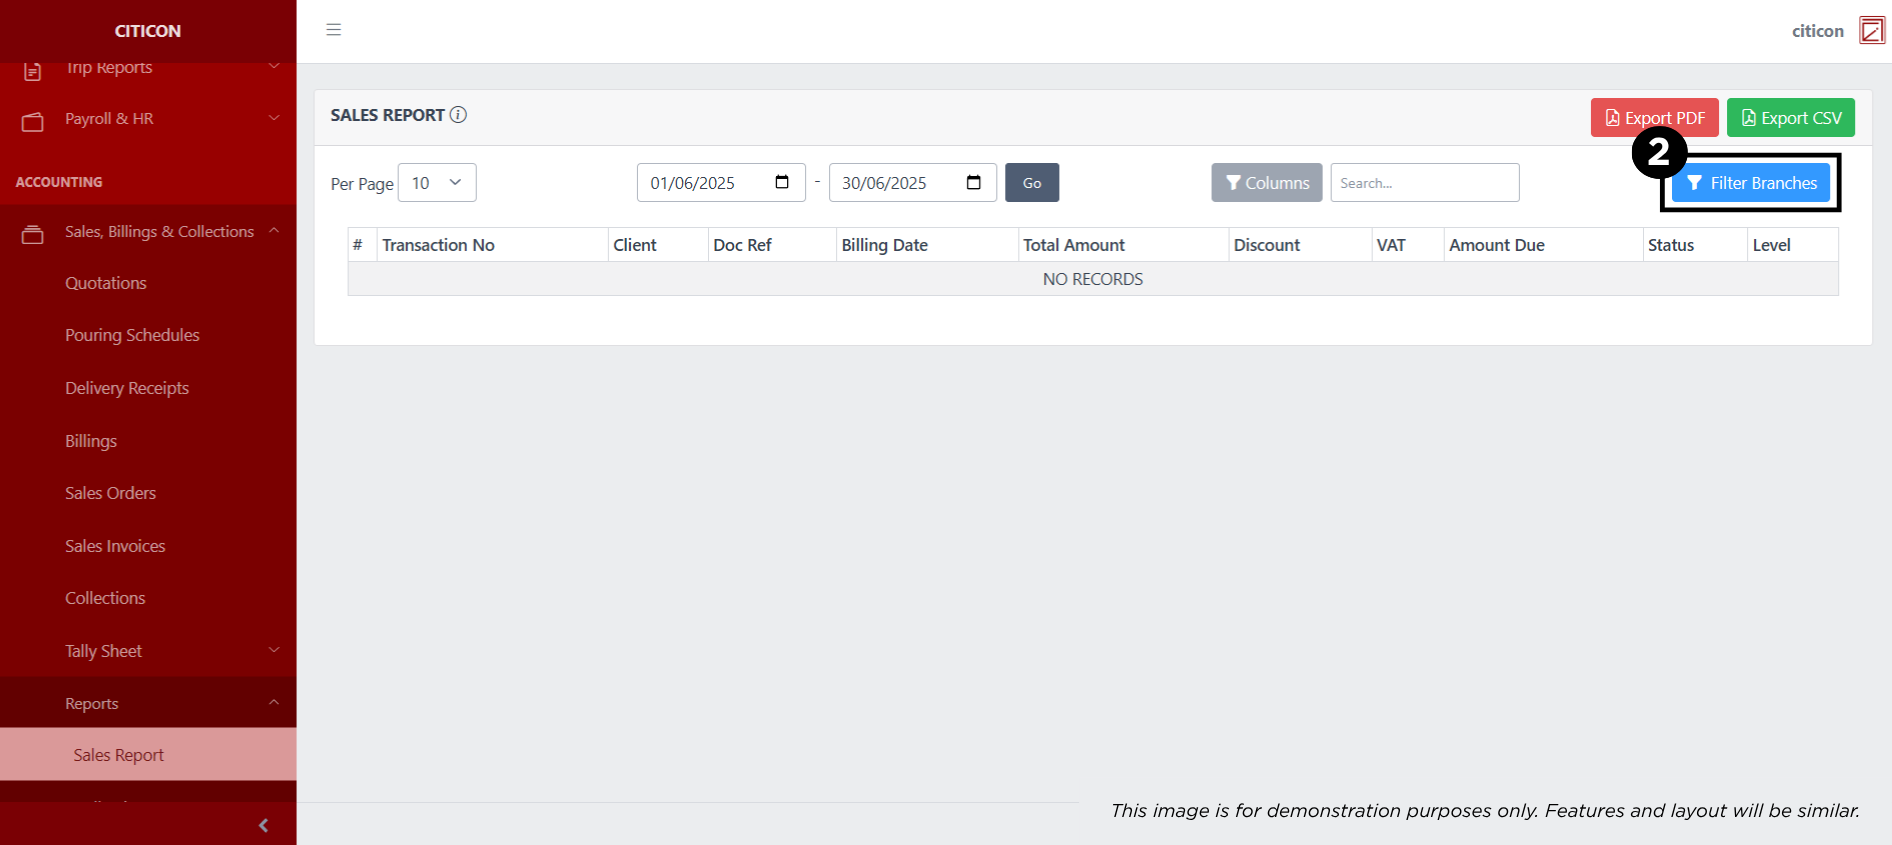The width and height of the screenshot is (1892, 845).
Task: Collapse the Reports submenu chevron
Action: (274, 703)
